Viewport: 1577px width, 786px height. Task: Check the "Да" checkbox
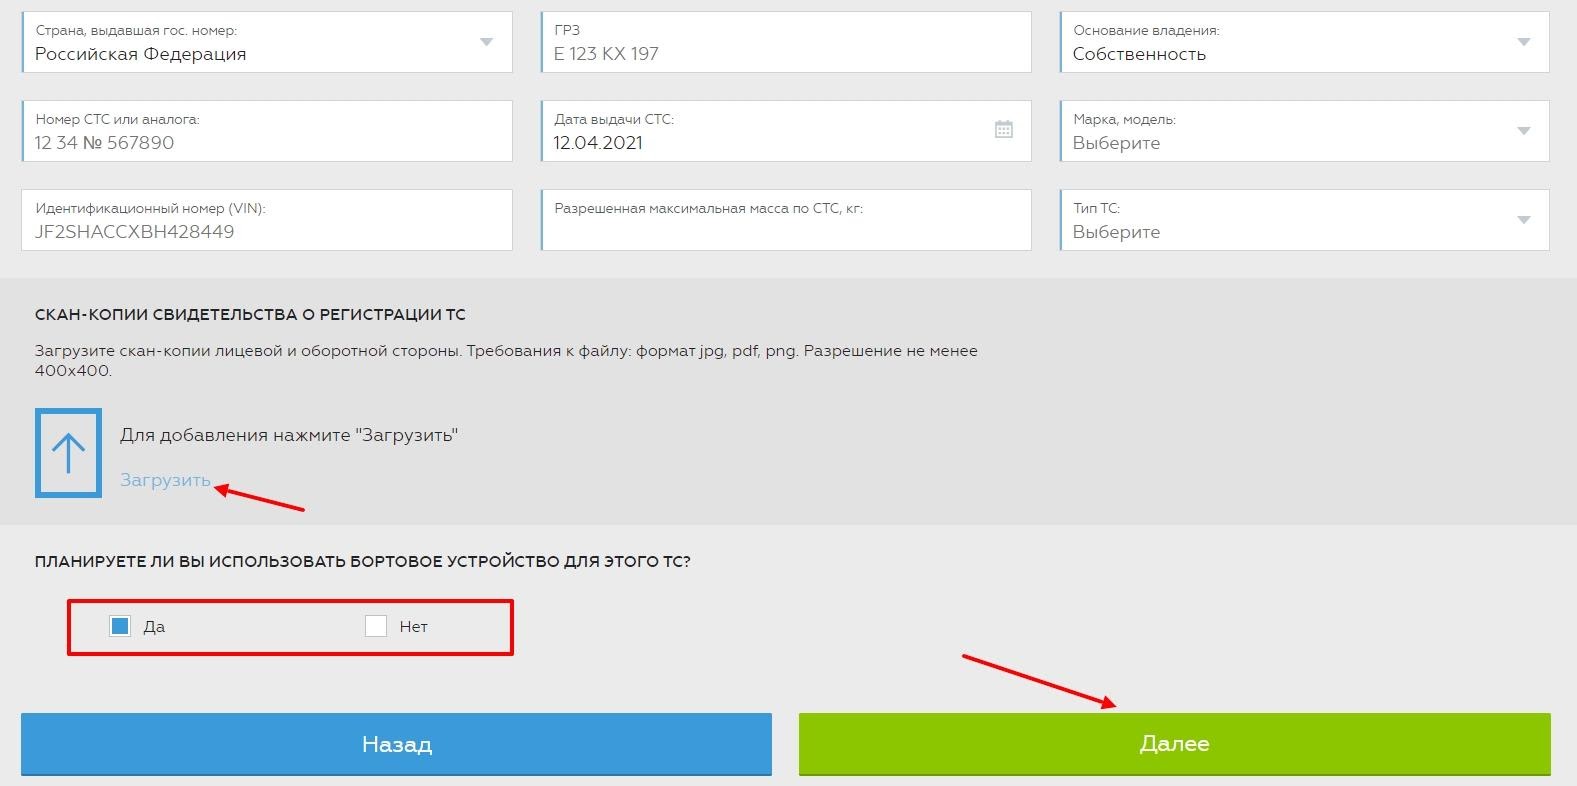pos(120,626)
